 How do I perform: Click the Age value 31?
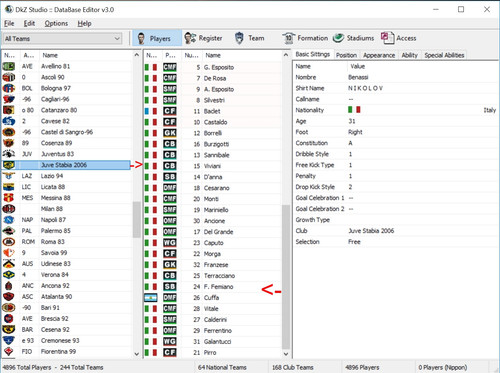point(352,121)
